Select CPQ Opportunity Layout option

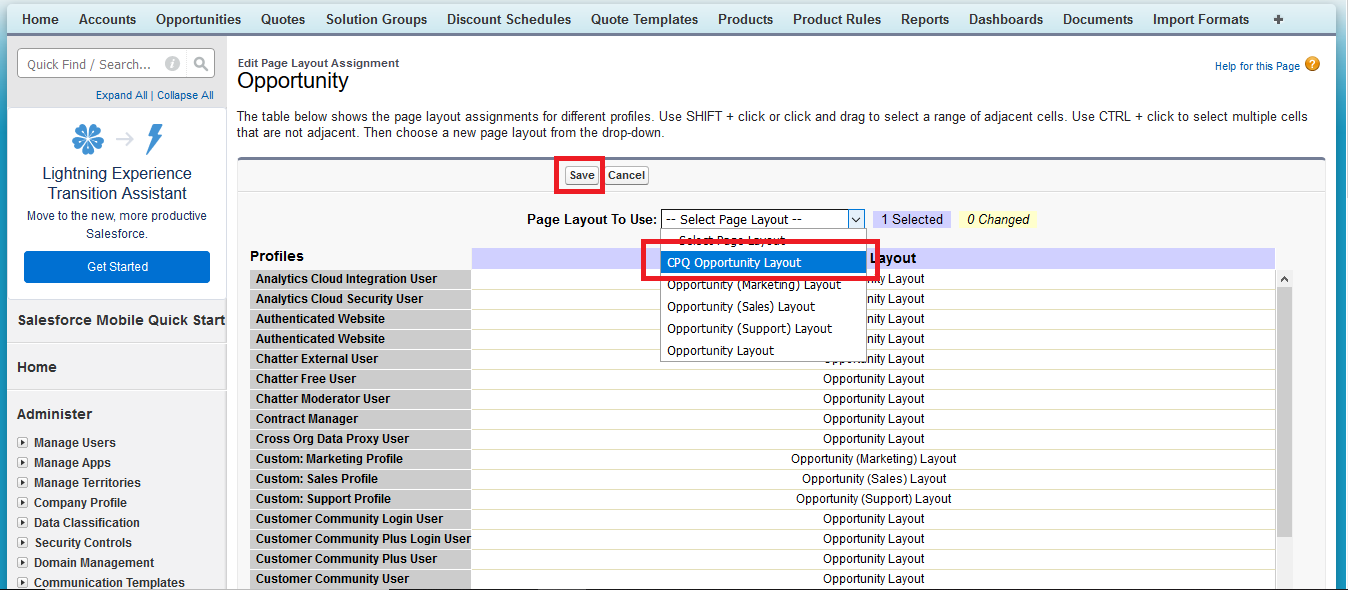[x=734, y=263]
